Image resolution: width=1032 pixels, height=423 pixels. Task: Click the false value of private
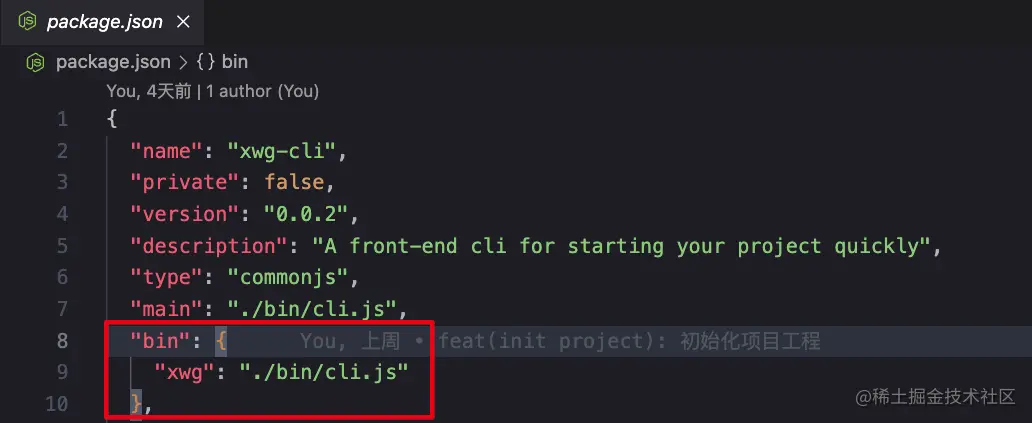(294, 182)
